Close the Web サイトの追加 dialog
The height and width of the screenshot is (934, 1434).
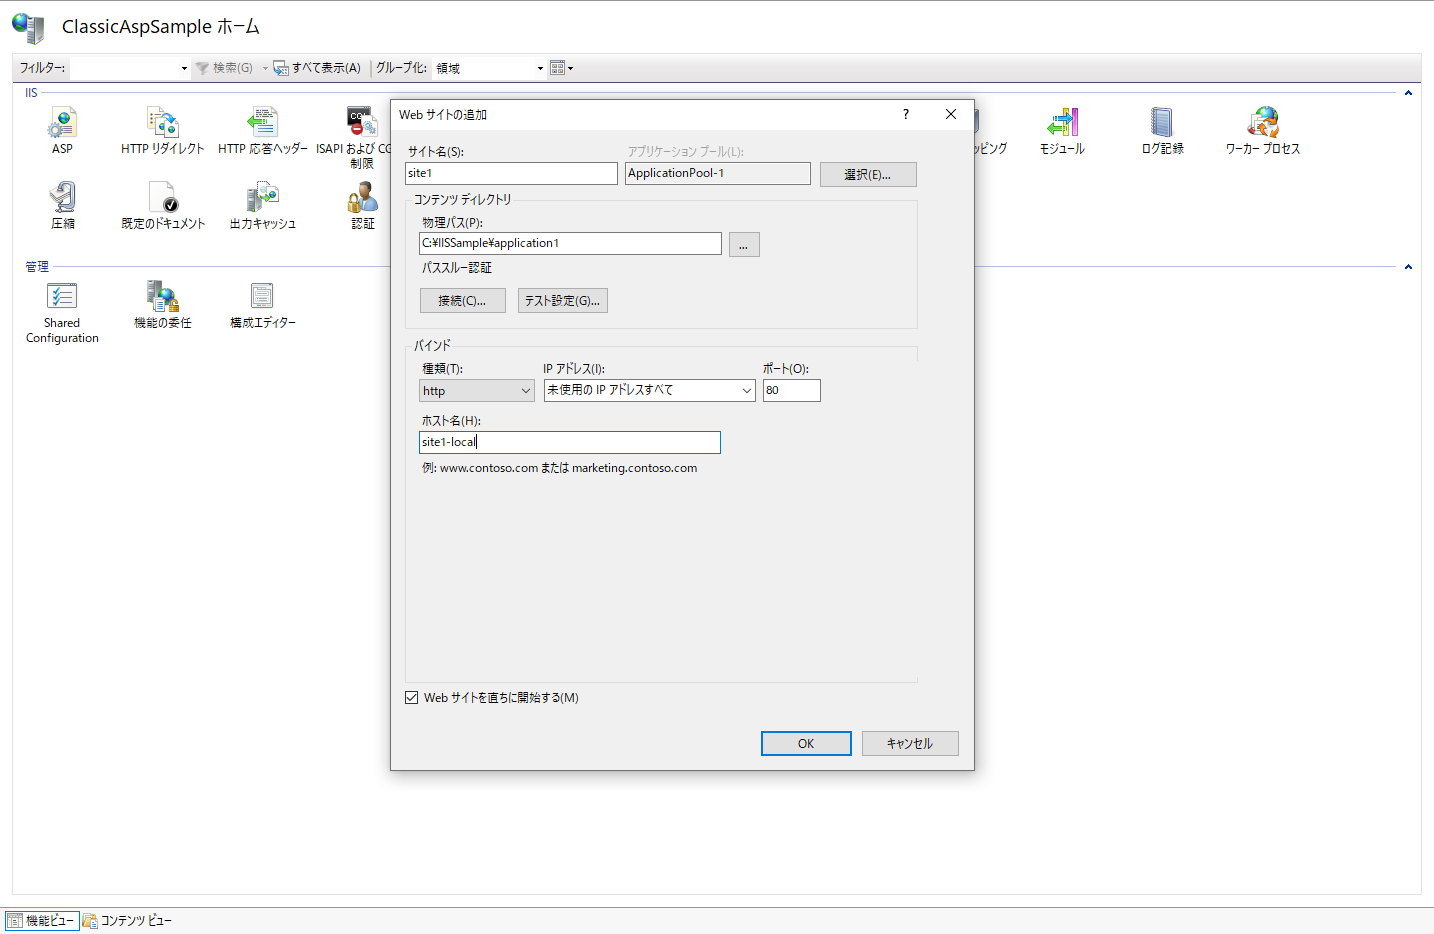tap(951, 114)
